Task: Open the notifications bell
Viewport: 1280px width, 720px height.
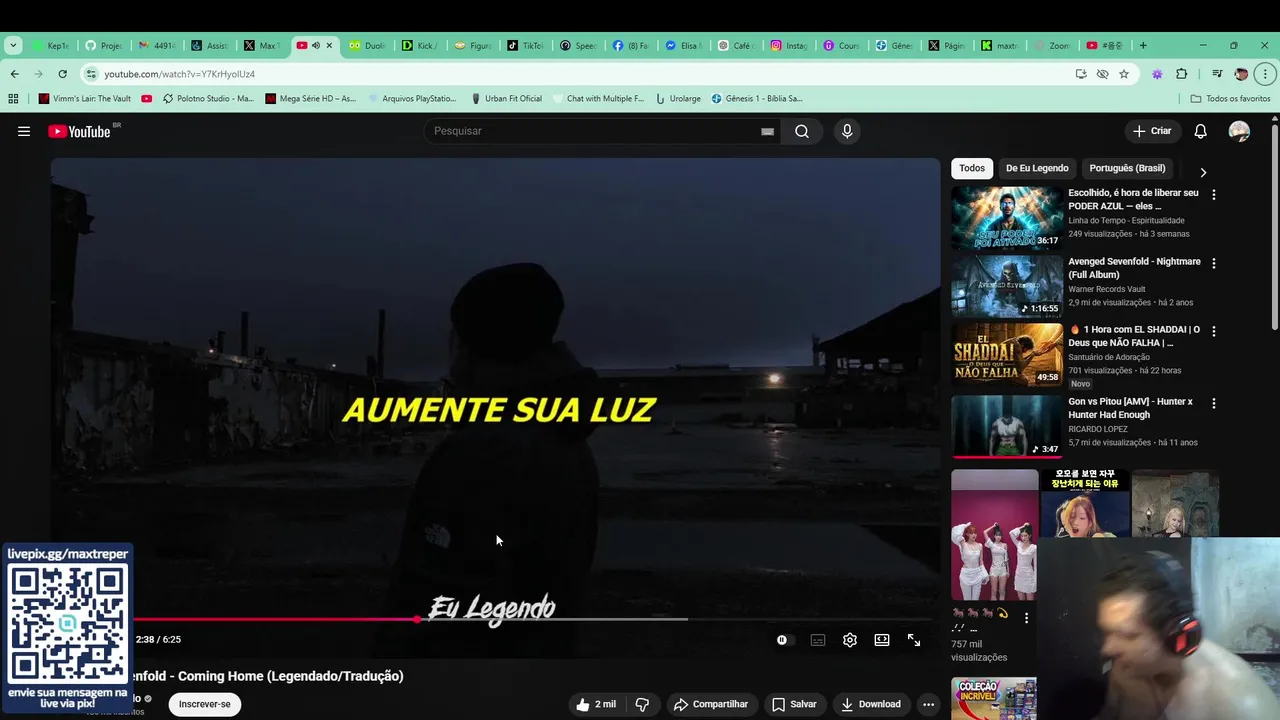Action: (1201, 131)
